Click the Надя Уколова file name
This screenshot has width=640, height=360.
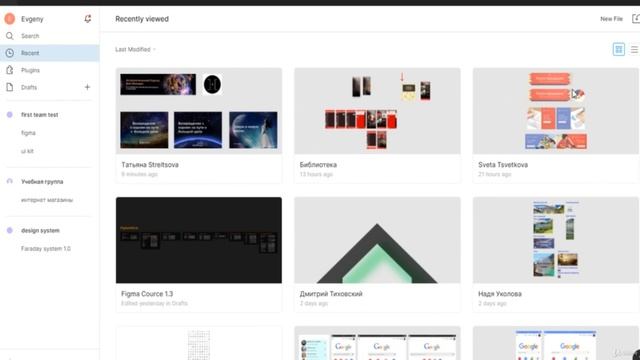(x=500, y=294)
